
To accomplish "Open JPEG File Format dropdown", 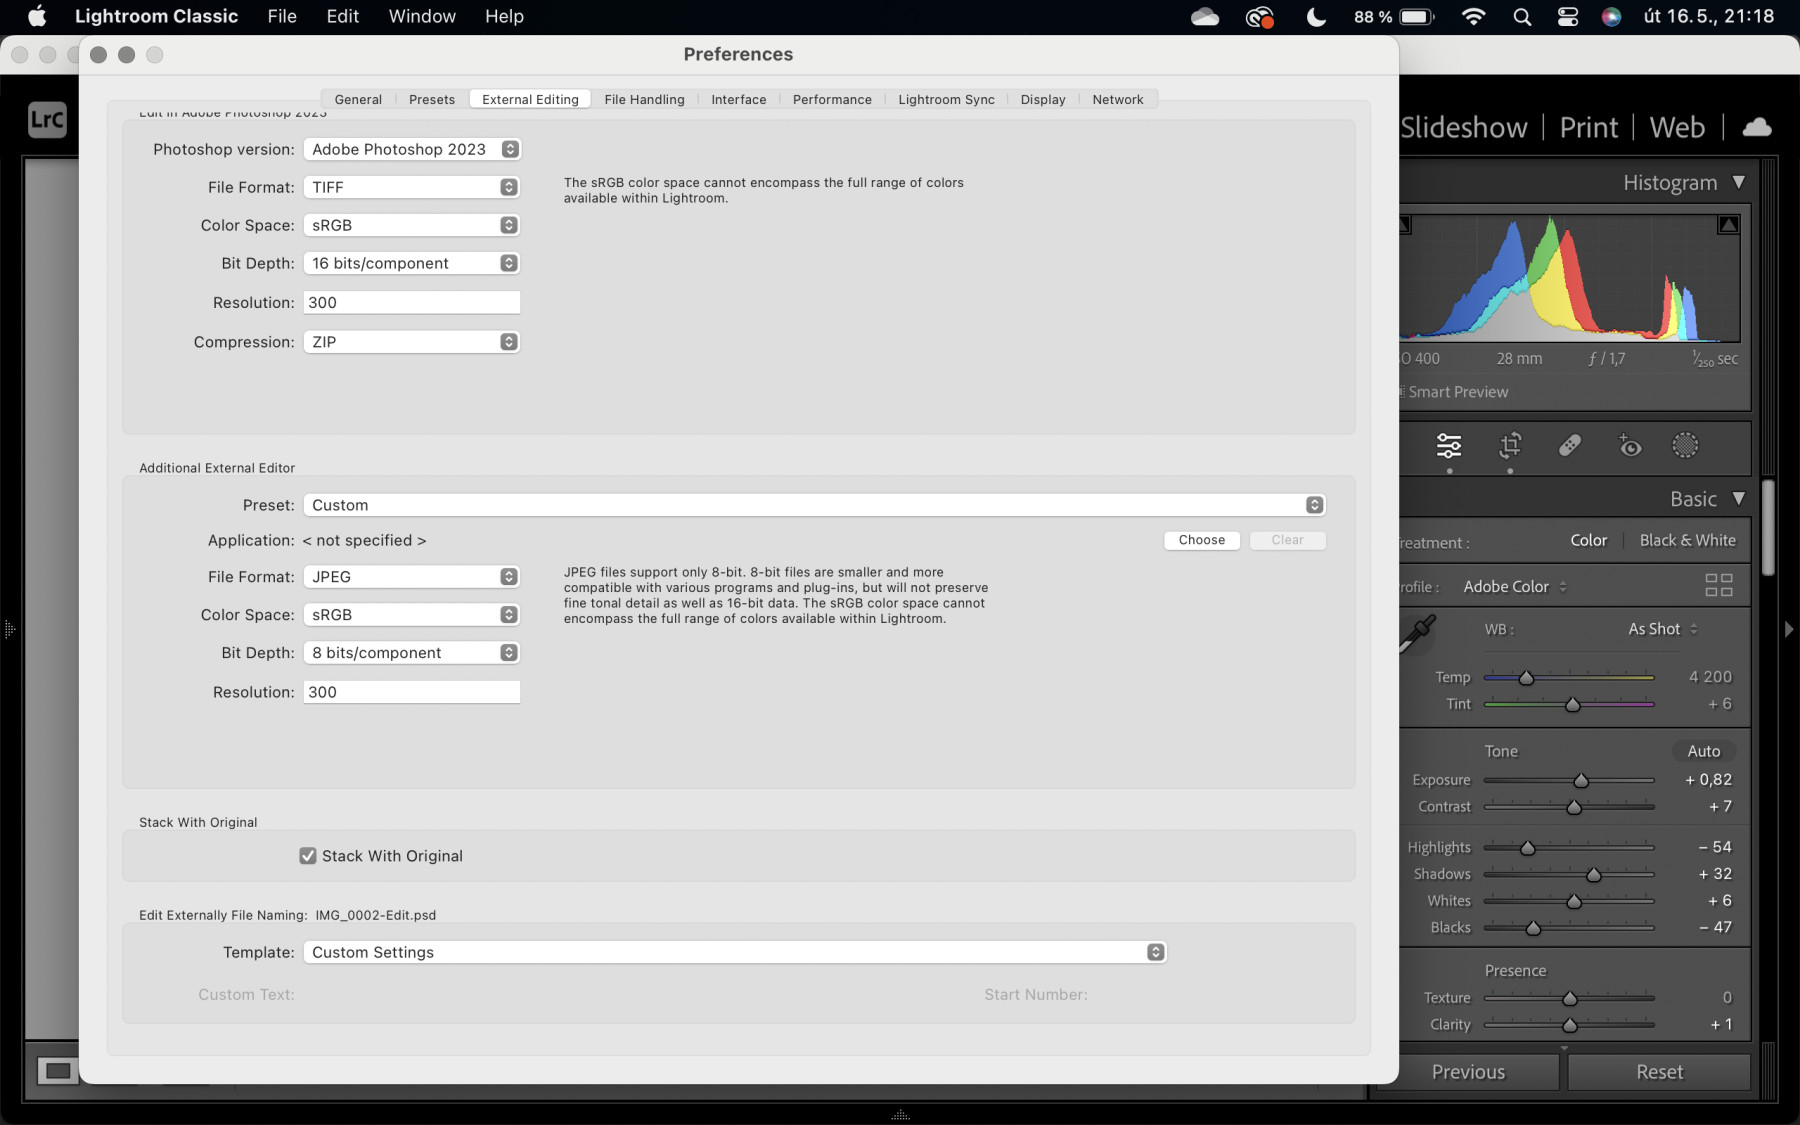I will [412, 577].
